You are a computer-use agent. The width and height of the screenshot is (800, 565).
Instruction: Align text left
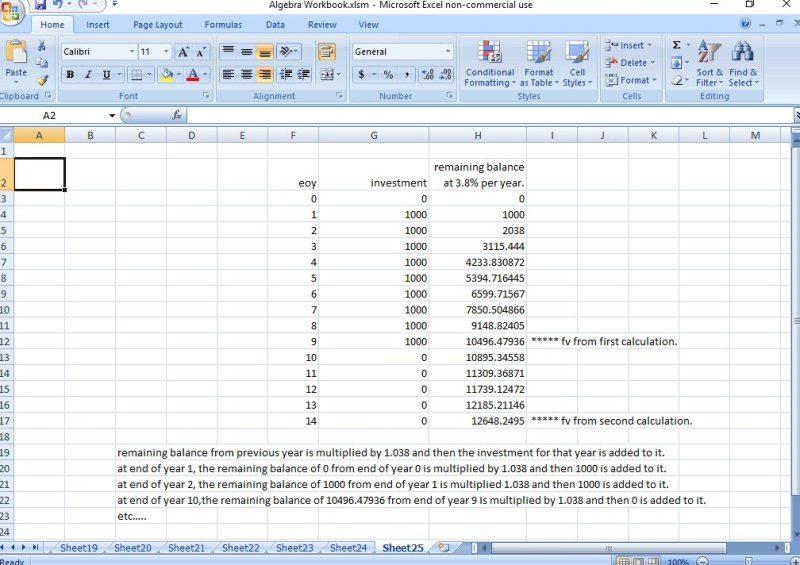click(x=228, y=75)
